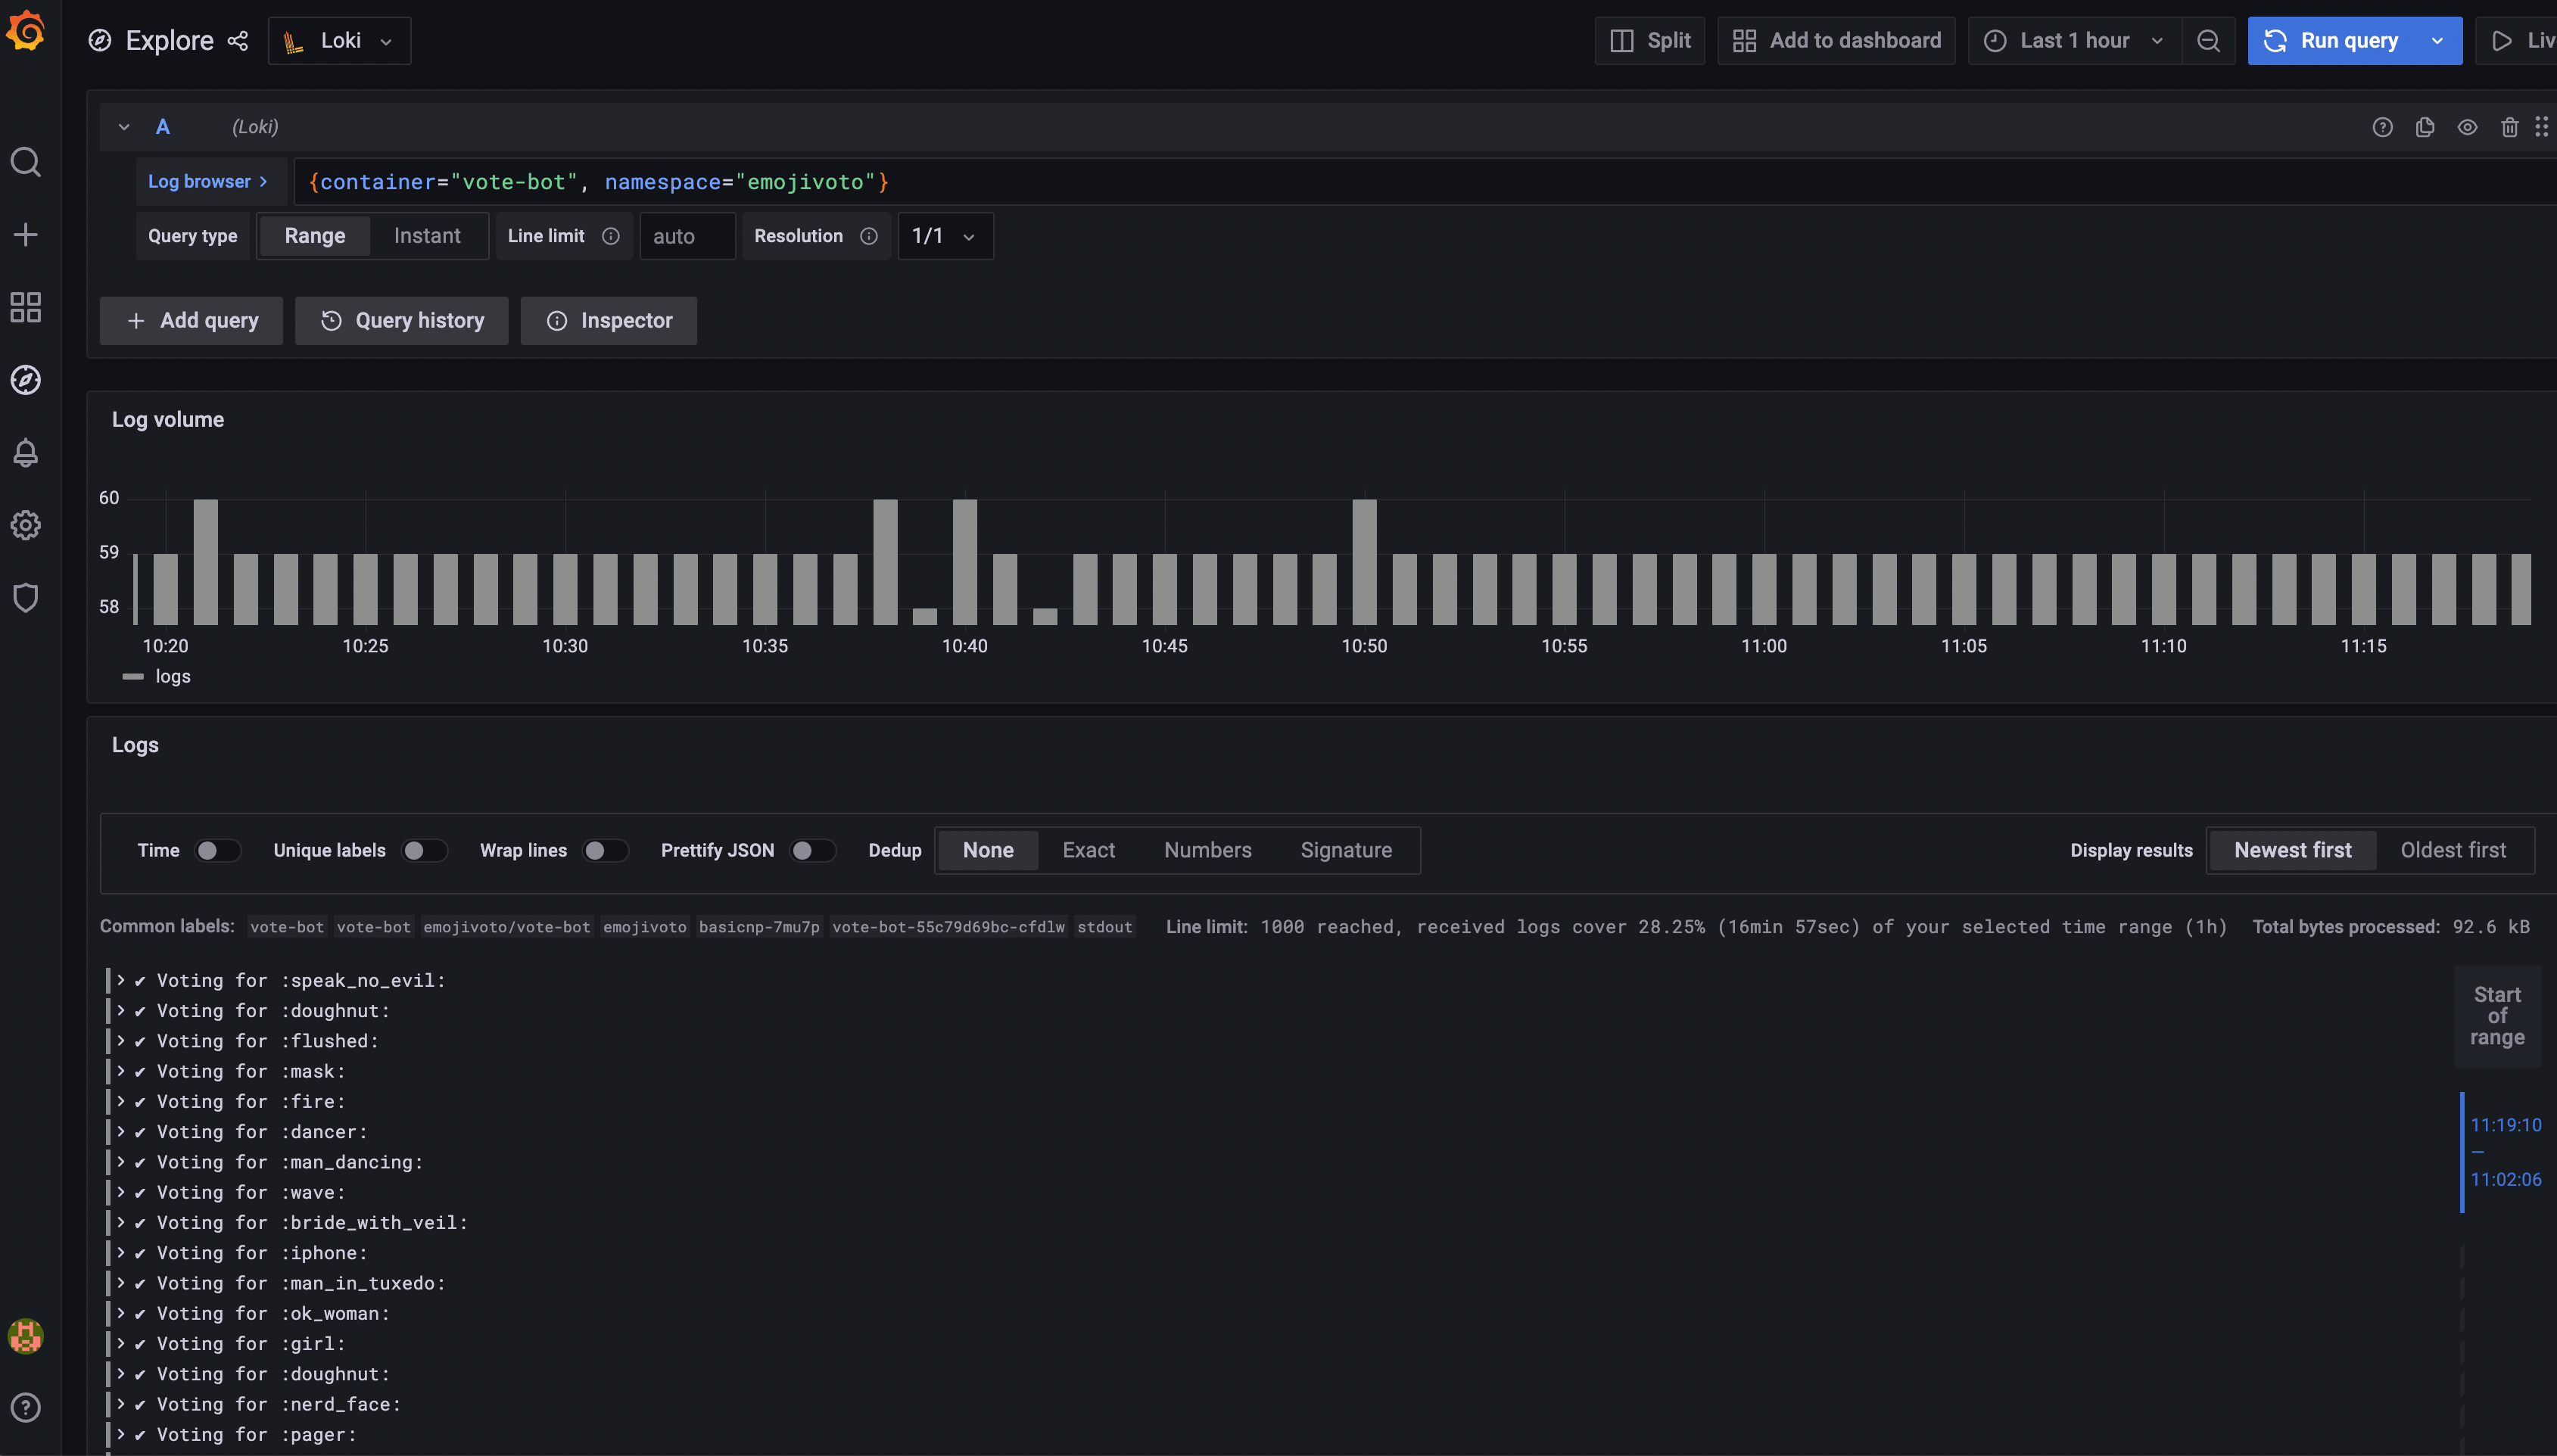The image size is (2557, 1456).
Task: Click the Start of range navigation label
Action: 2497,1017
